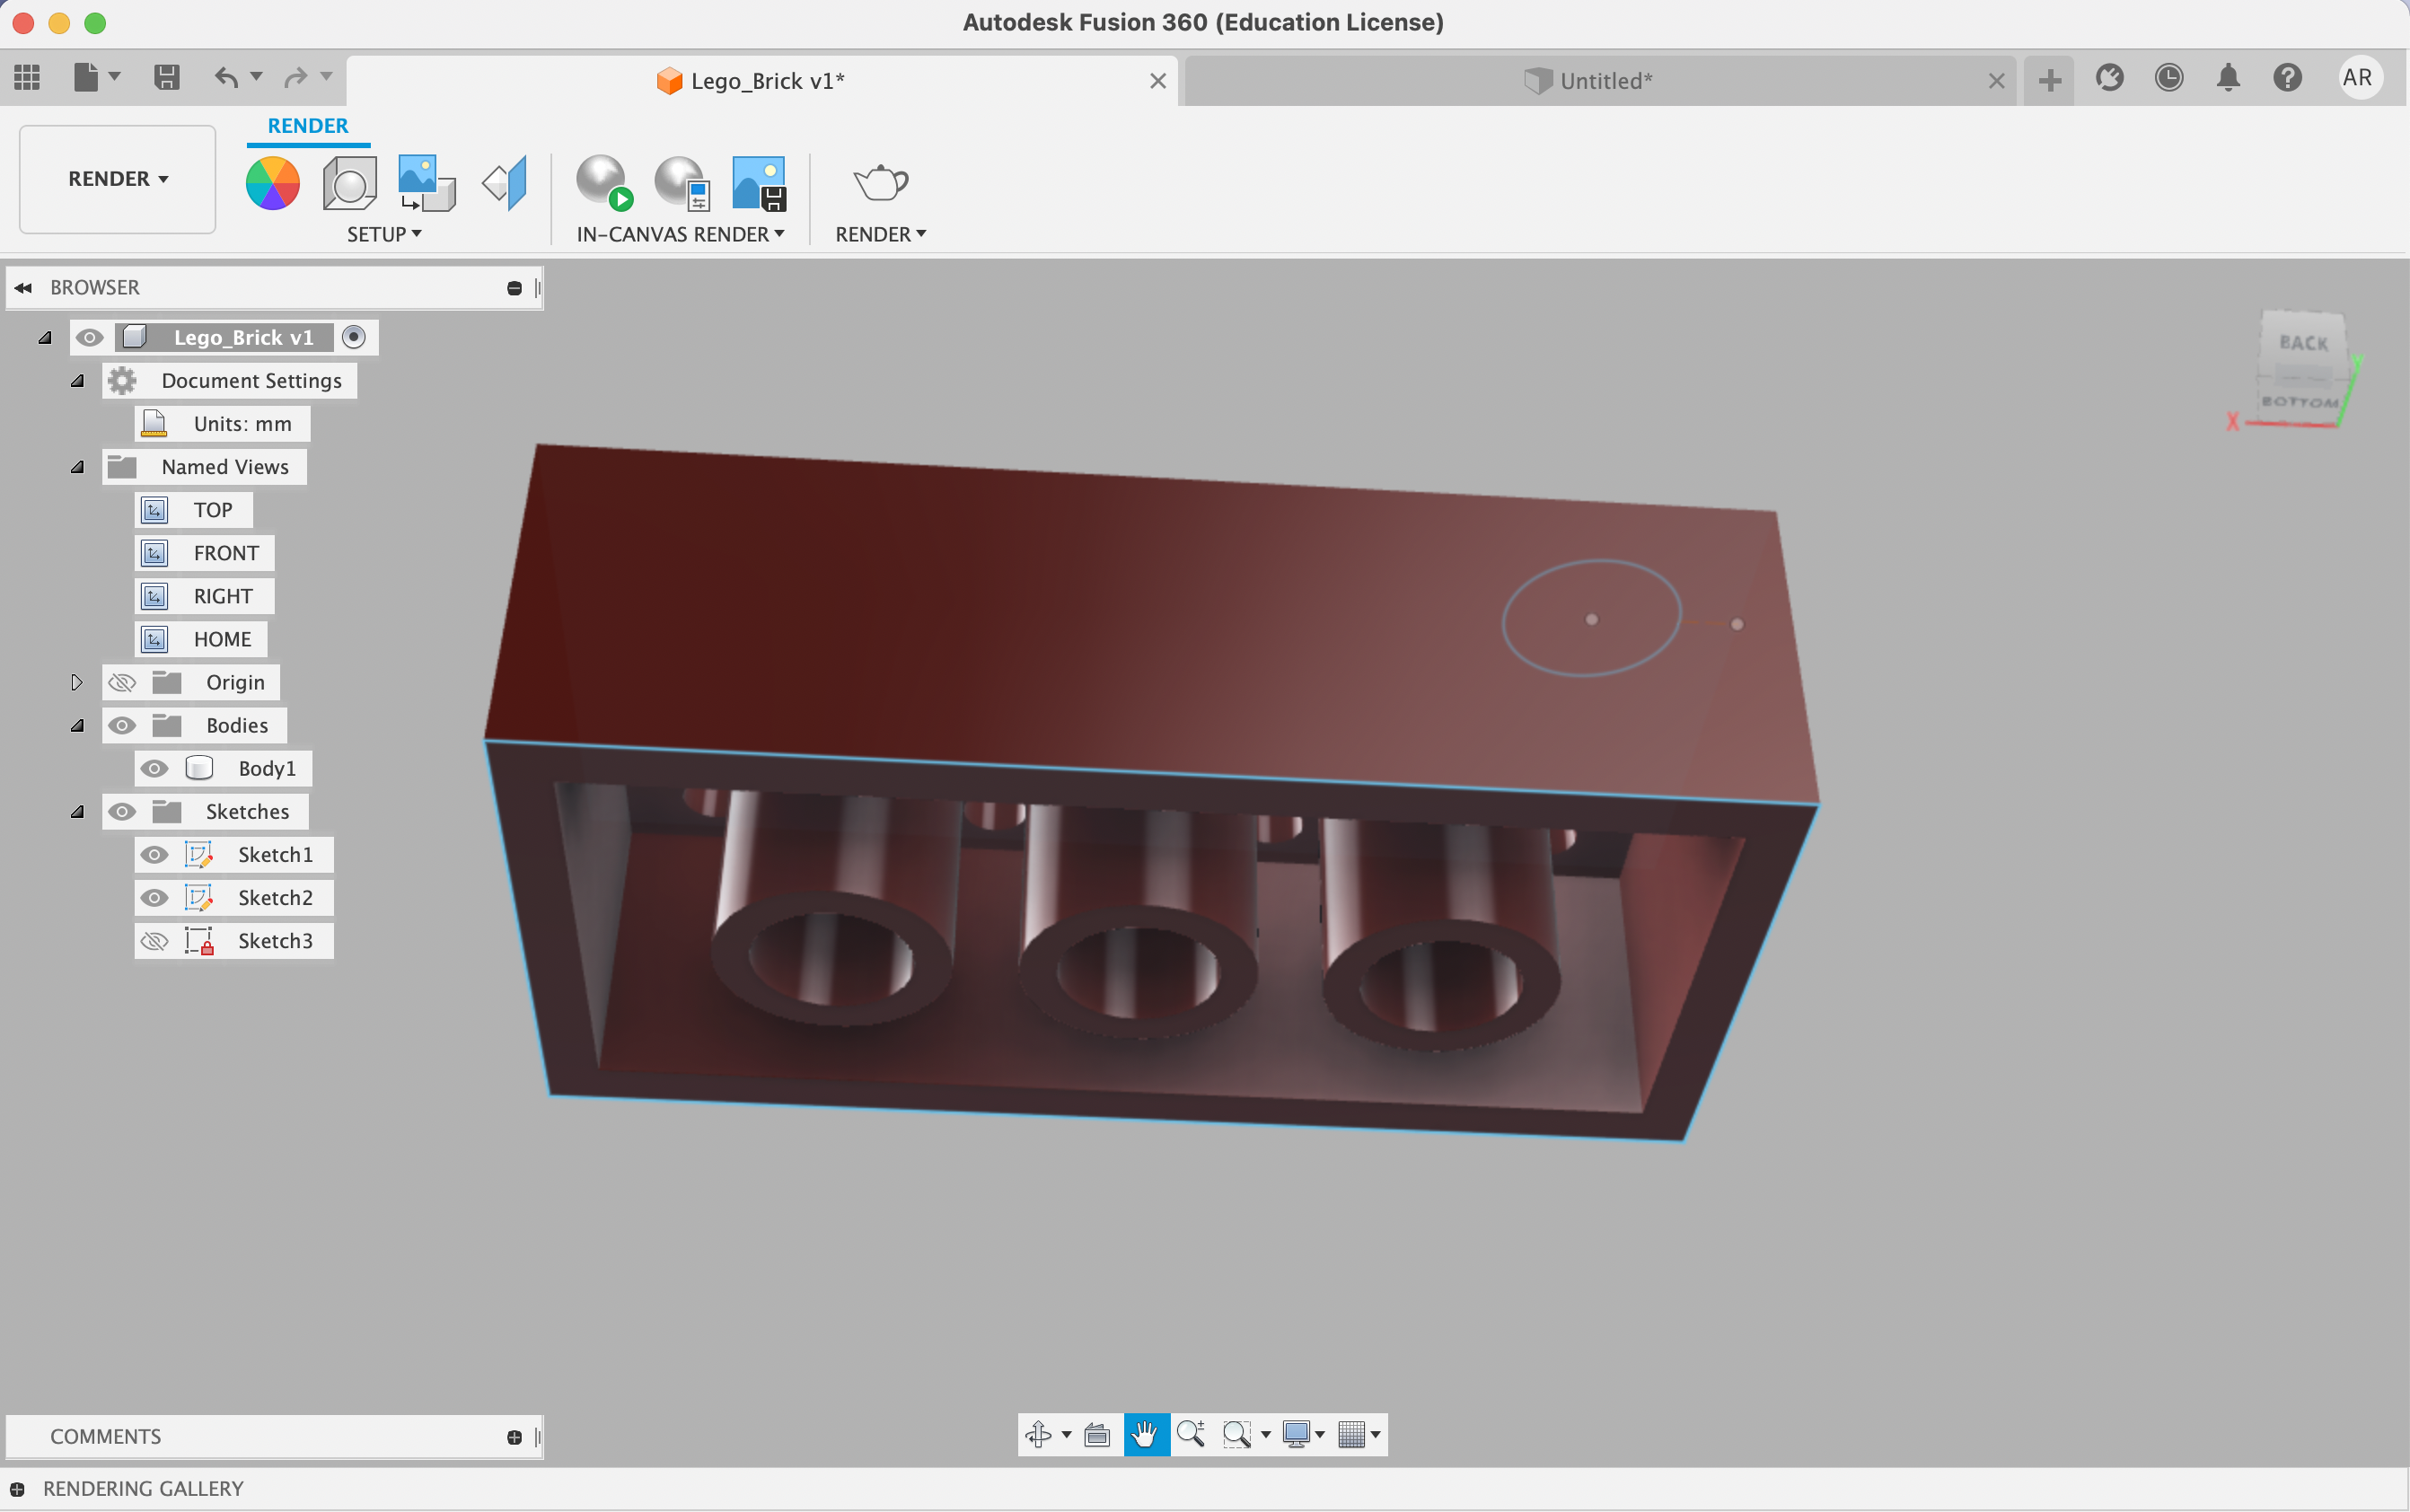The image size is (2410, 1512).
Task: Click the BACK face of ViewCube
Action: coord(2303,343)
